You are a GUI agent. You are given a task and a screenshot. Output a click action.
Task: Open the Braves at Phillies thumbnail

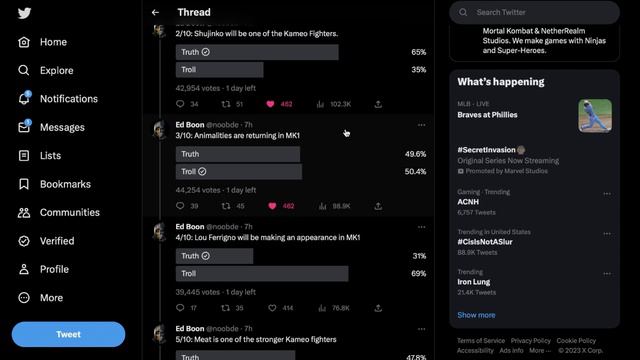pos(595,116)
